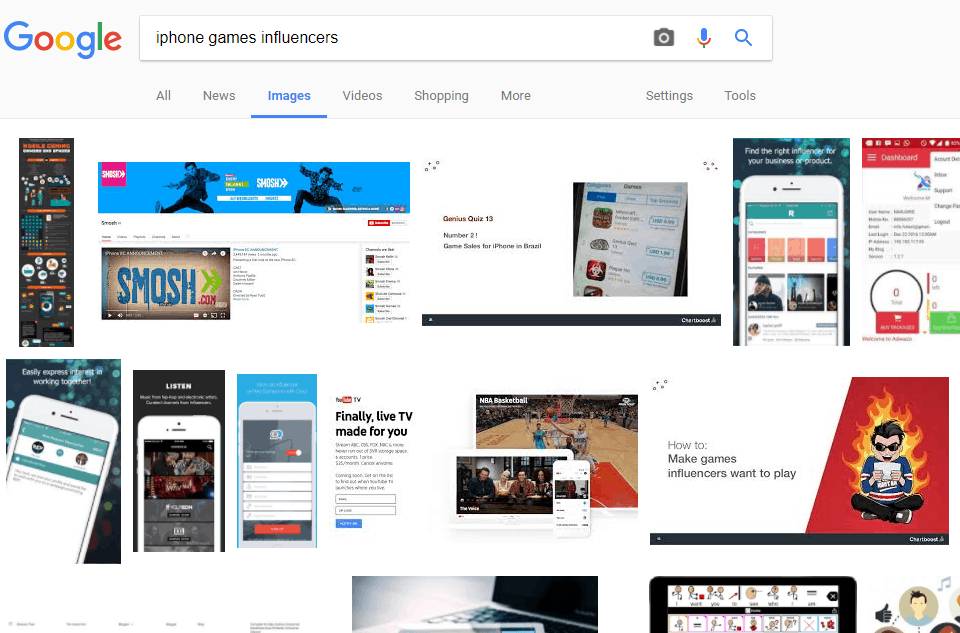Open search by image camera icon
960x633 pixels.
pos(664,38)
